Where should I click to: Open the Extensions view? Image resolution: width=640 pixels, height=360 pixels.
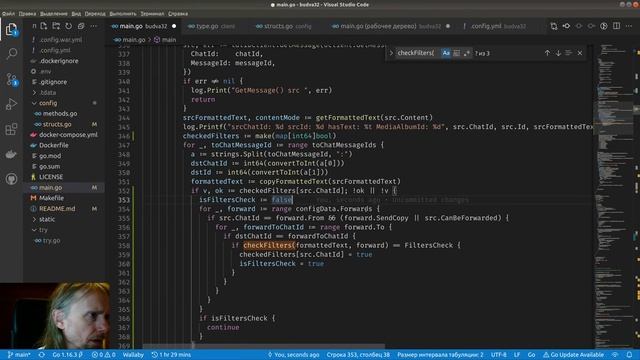click(11, 129)
